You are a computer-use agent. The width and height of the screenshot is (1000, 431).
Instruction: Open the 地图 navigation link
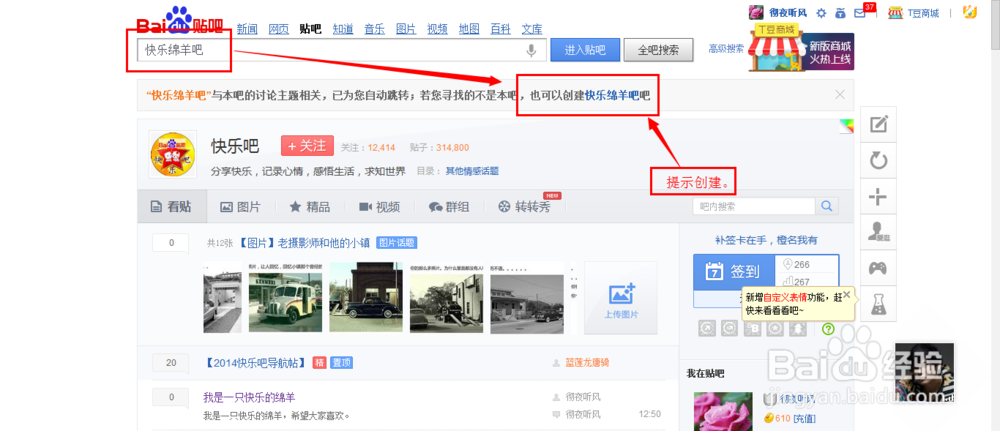click(469, 29)
